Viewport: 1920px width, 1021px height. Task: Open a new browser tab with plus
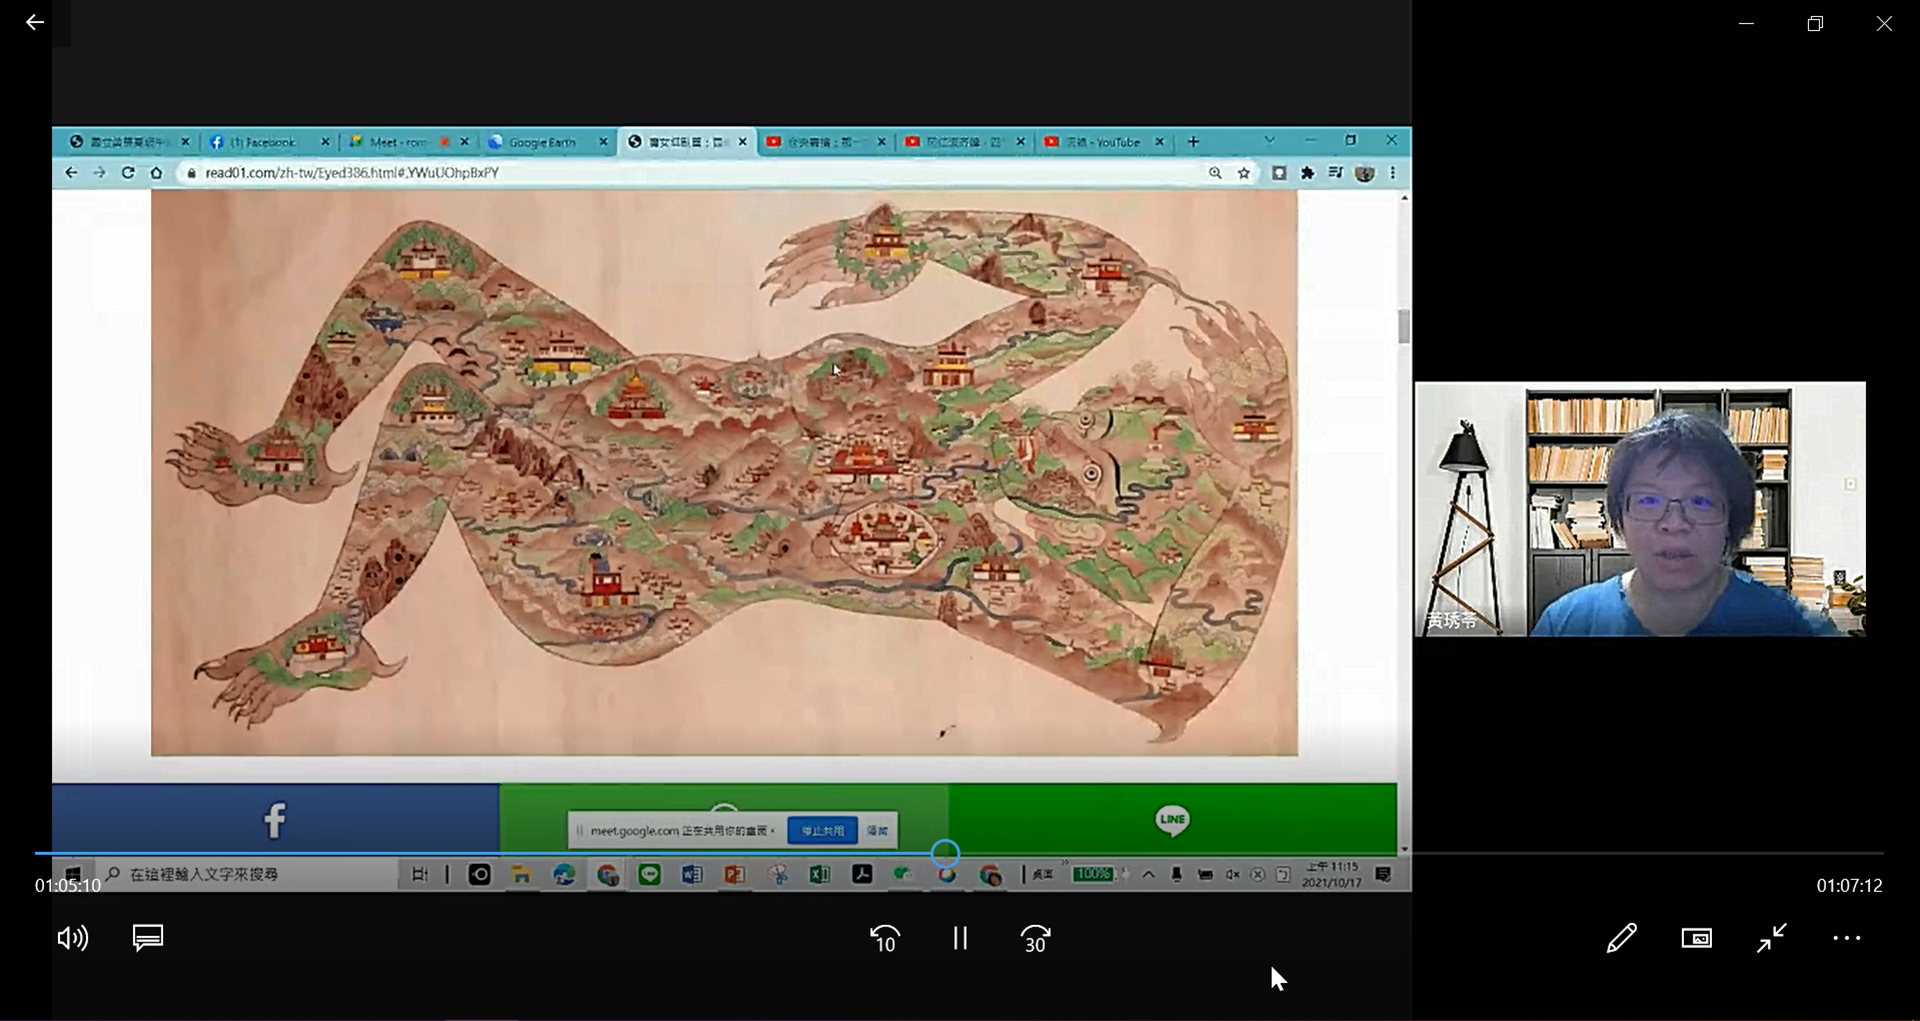(x=1193, y=142)
